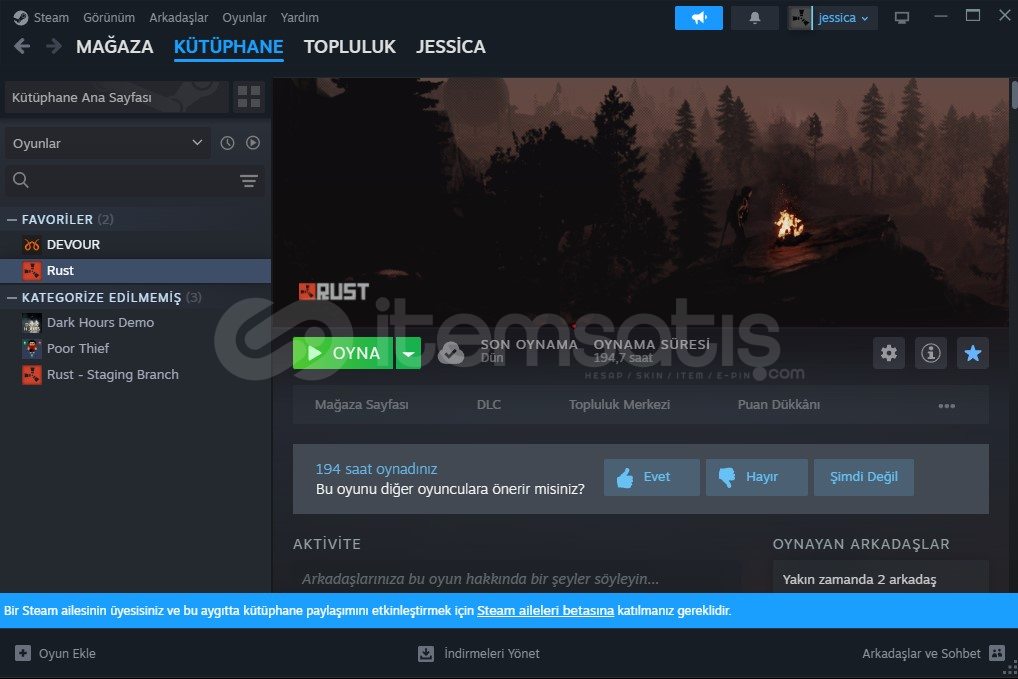Go forward with the right arrow
Image resolution: width=1018 pixels, height=679 pixels.
[54, 46]
